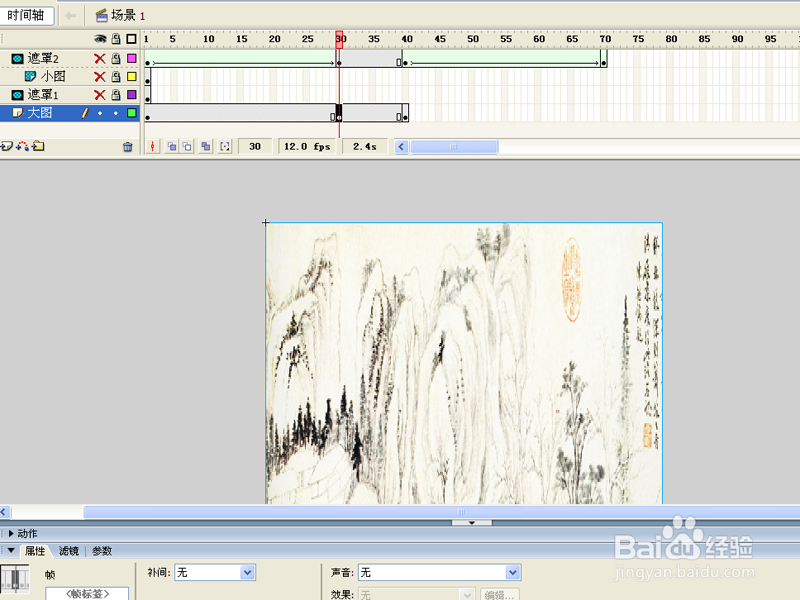Turn on Onion Skin
This screenshot has height=600, width=800.
(x=172, y=147)
